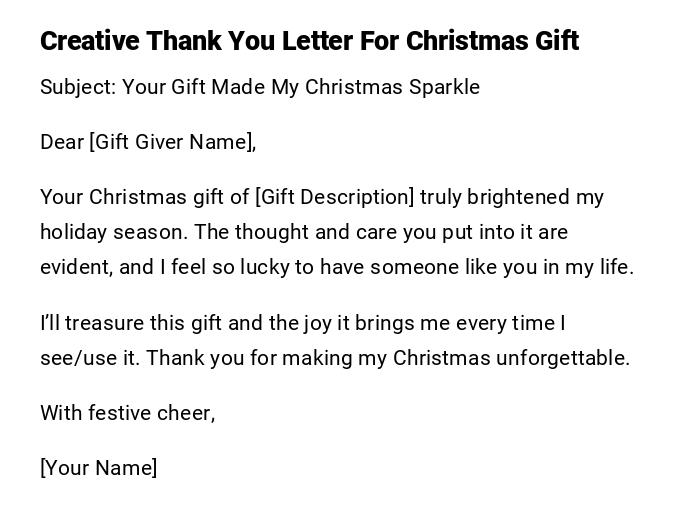
Task: Click the word "Subject:" in the subject line
Action: (x=78, y=87)
